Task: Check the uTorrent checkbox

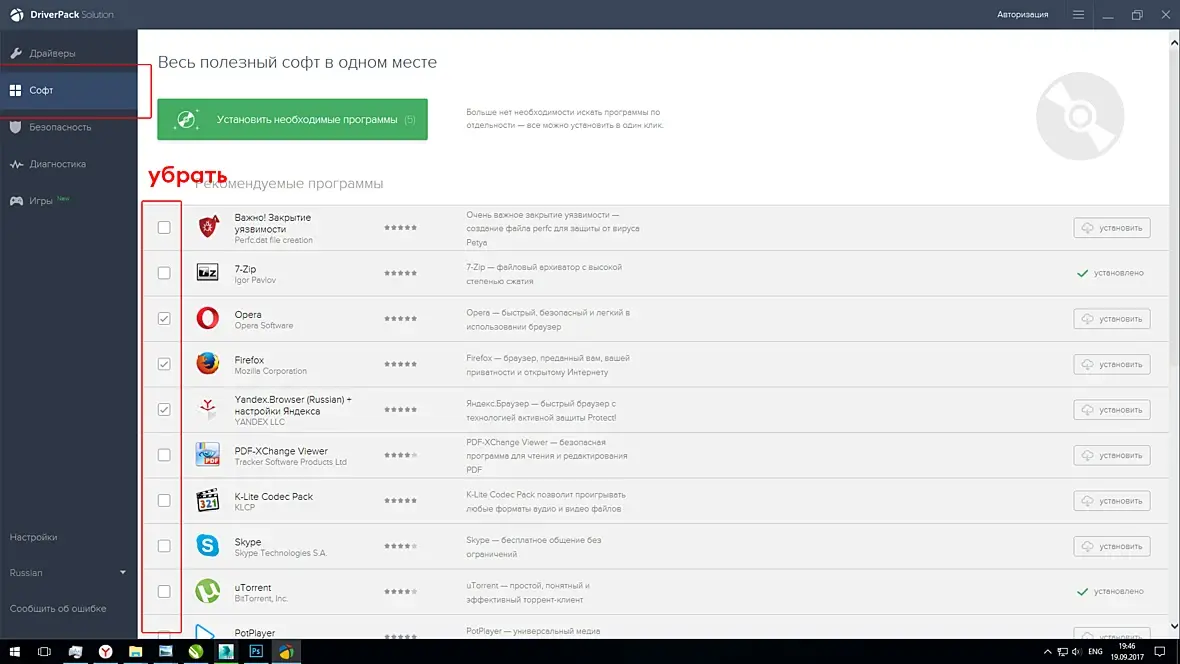Action: coord(164,592)
